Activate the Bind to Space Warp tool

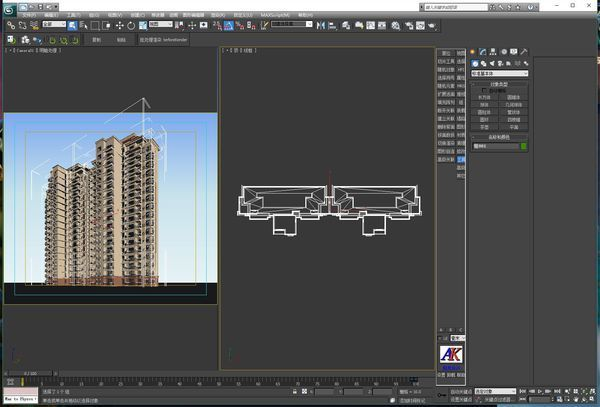(x=34, y=26)
